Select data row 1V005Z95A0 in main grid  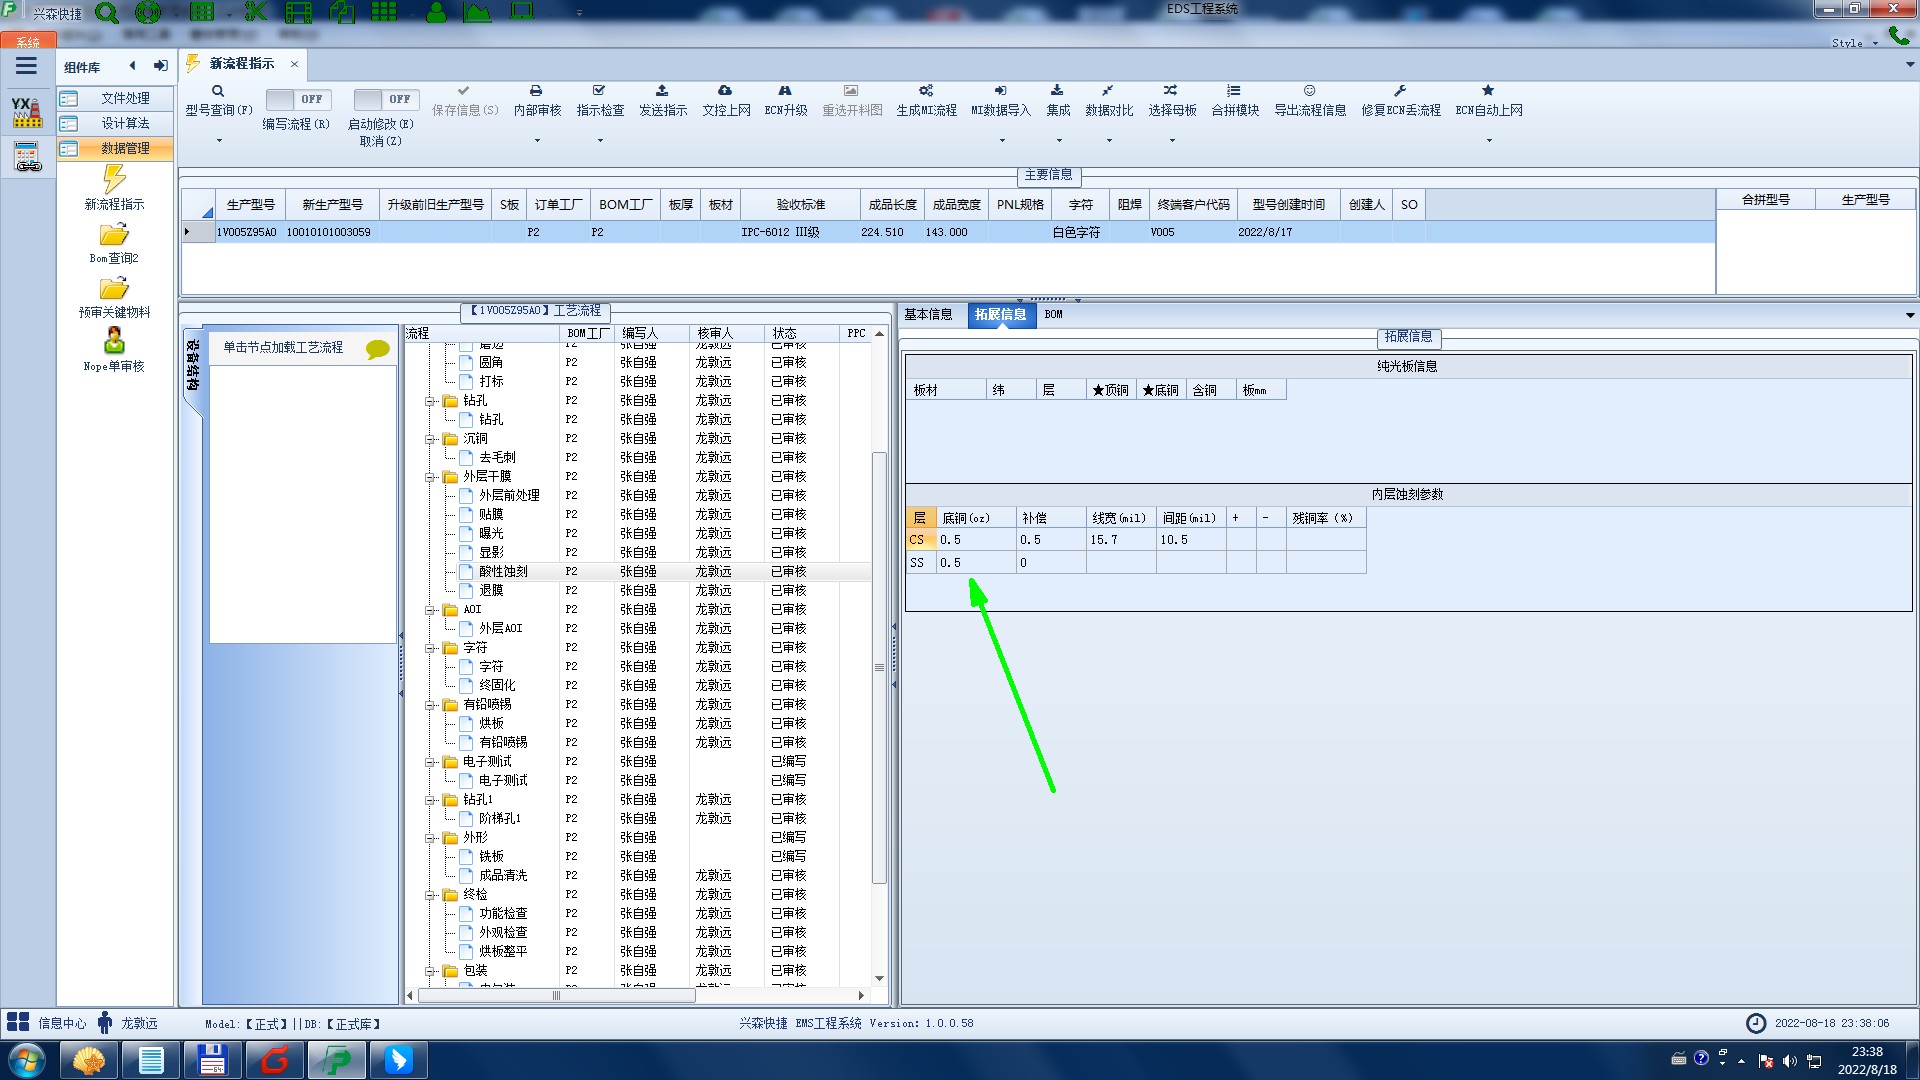pos(948,232)
